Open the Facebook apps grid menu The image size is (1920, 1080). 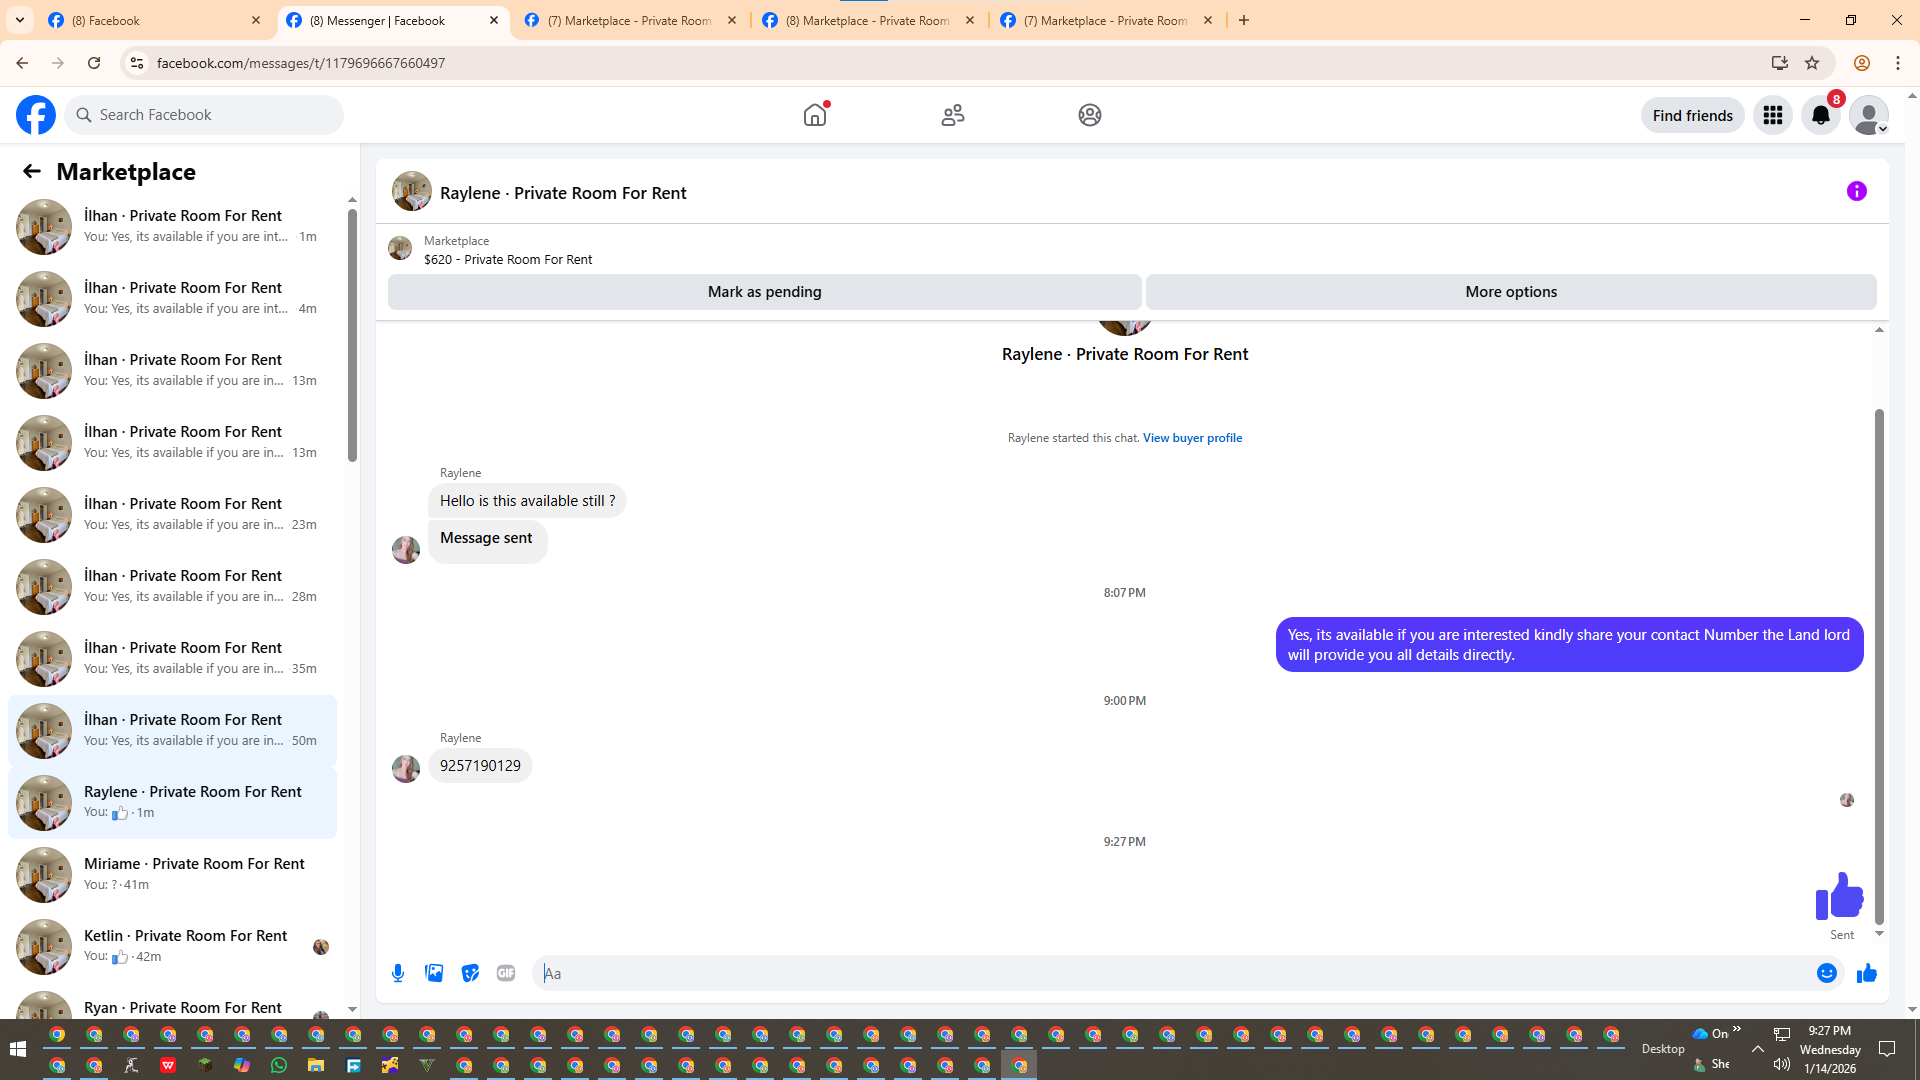[1772, 115]
